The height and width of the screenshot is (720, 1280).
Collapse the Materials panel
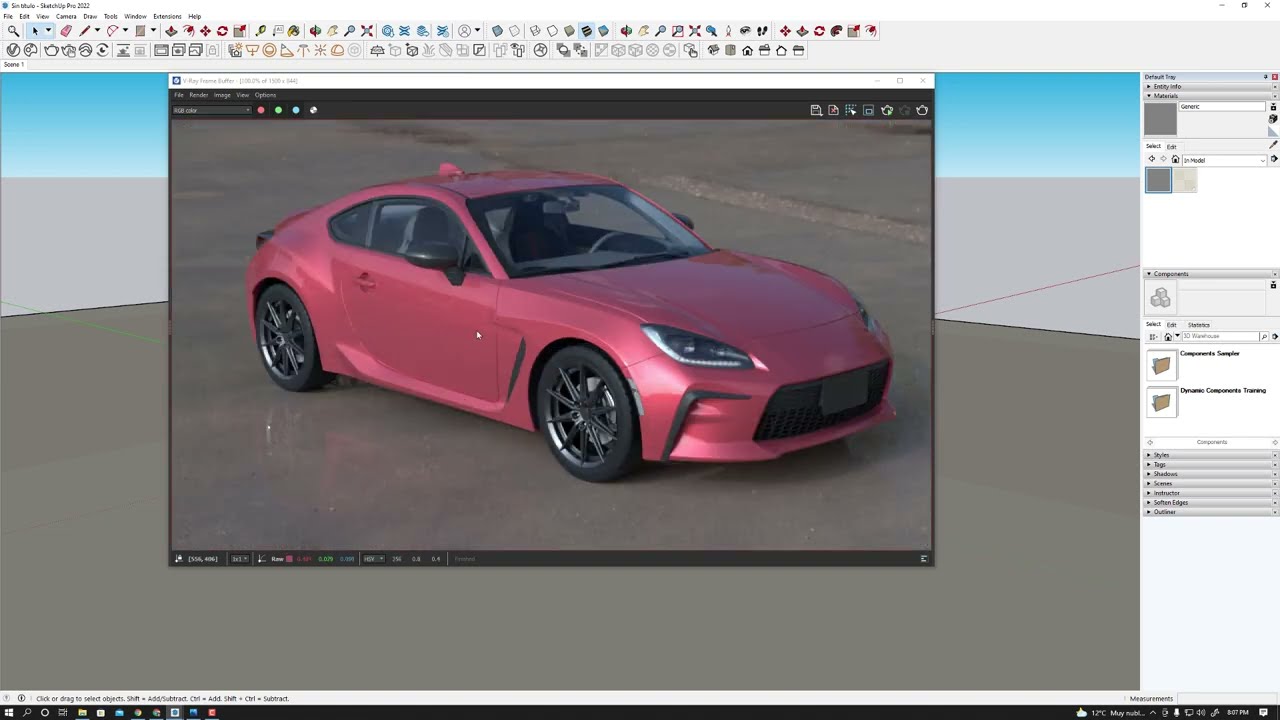coord(1211,96)
